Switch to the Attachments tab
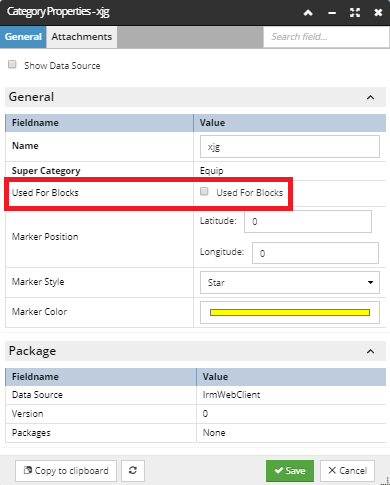The width and height of the screenshot is (390, 485). 82,37
